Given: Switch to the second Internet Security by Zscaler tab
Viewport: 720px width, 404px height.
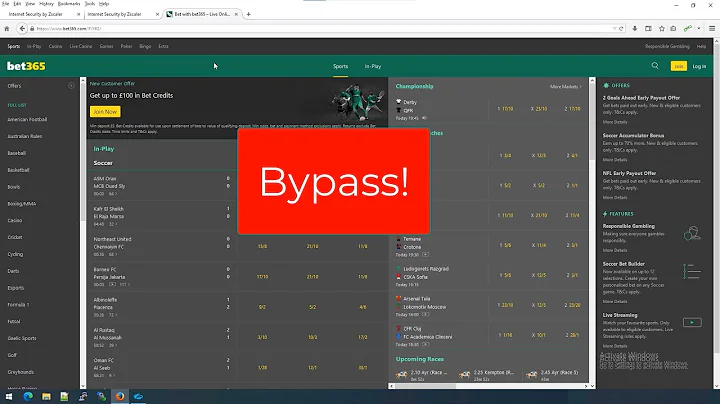Looking at the screenshot, I should click(x=115, y=14).
